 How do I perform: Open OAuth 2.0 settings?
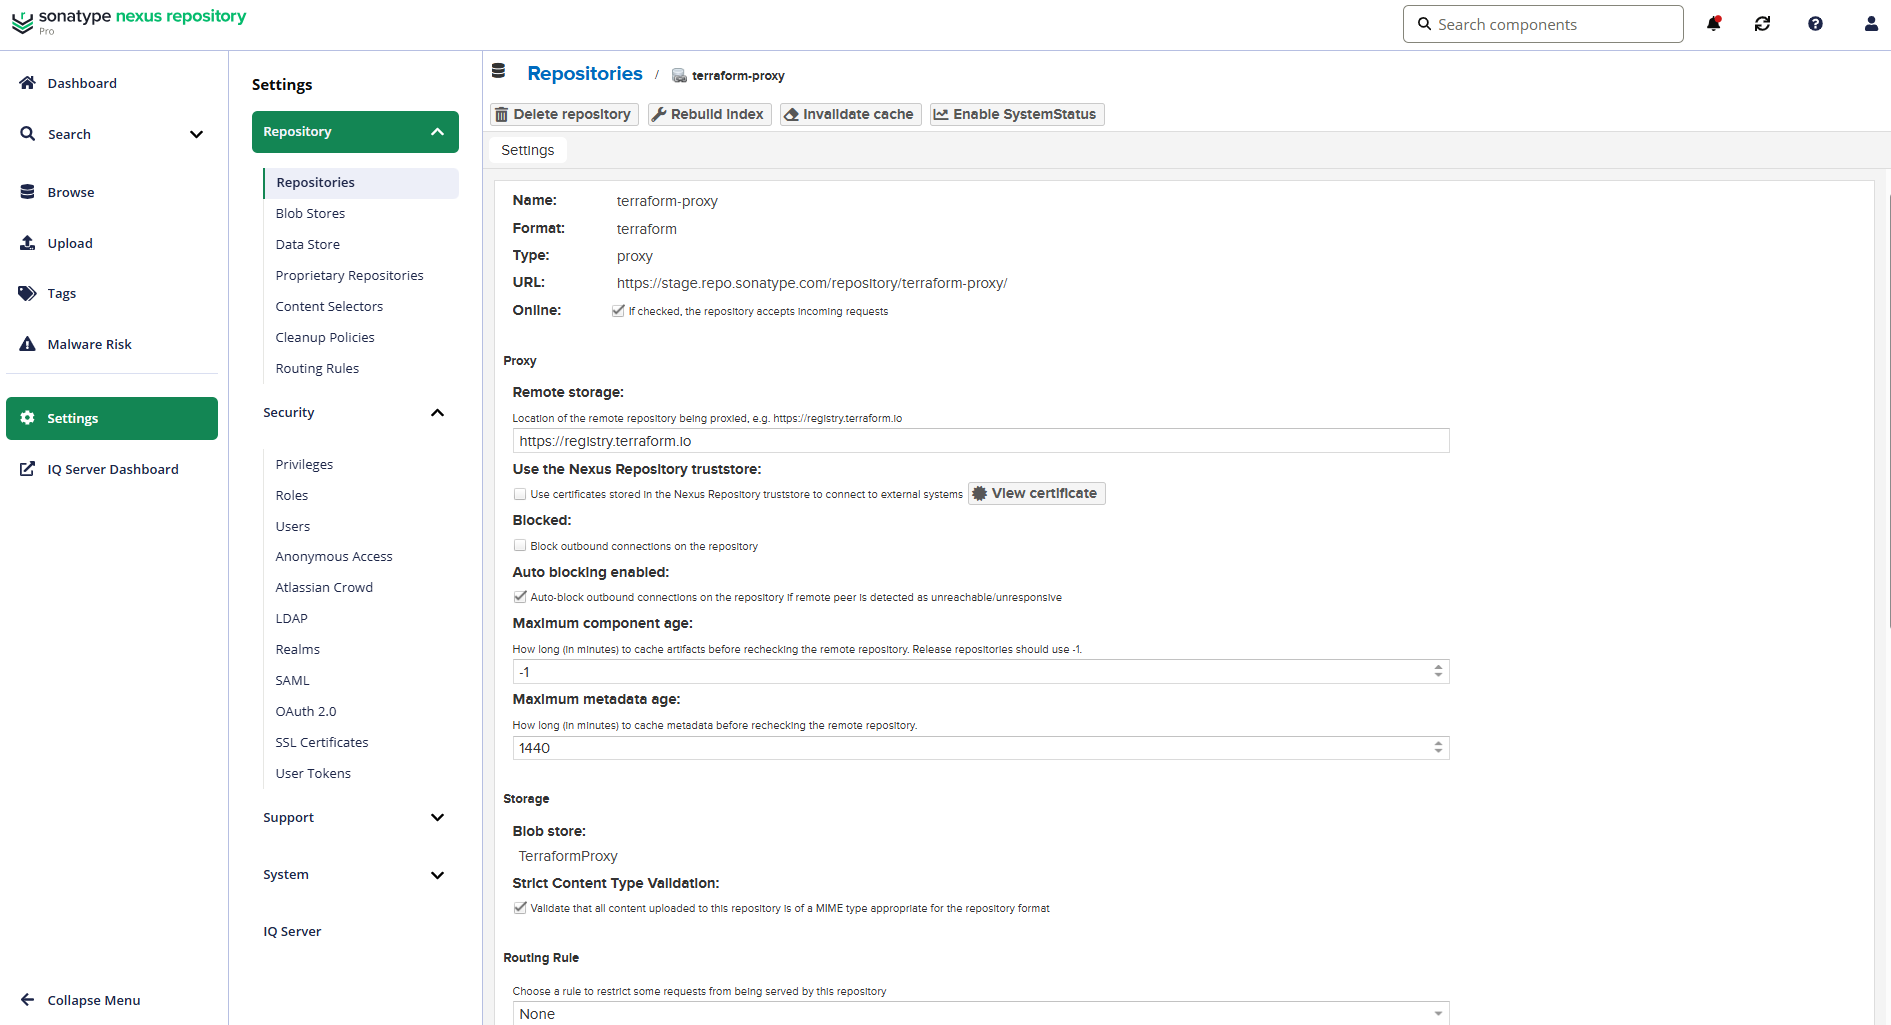click(x=306, y=712)
